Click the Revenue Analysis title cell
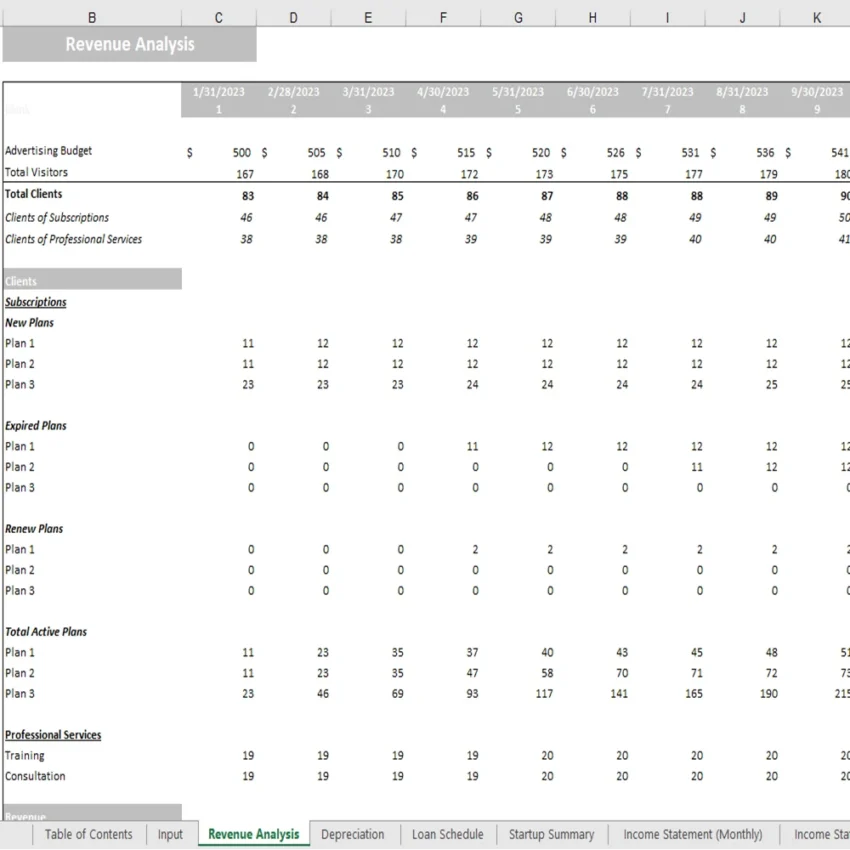Viewport: 850px width, 850px height. (130, 43)
